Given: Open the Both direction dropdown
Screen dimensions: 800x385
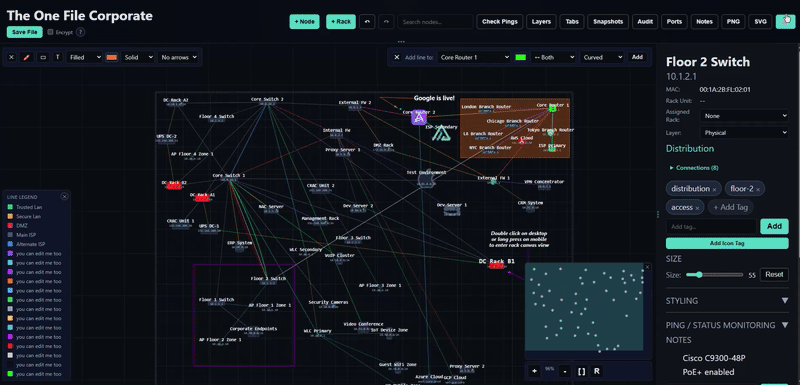Looking at the screenshot, I should (553, 58).
